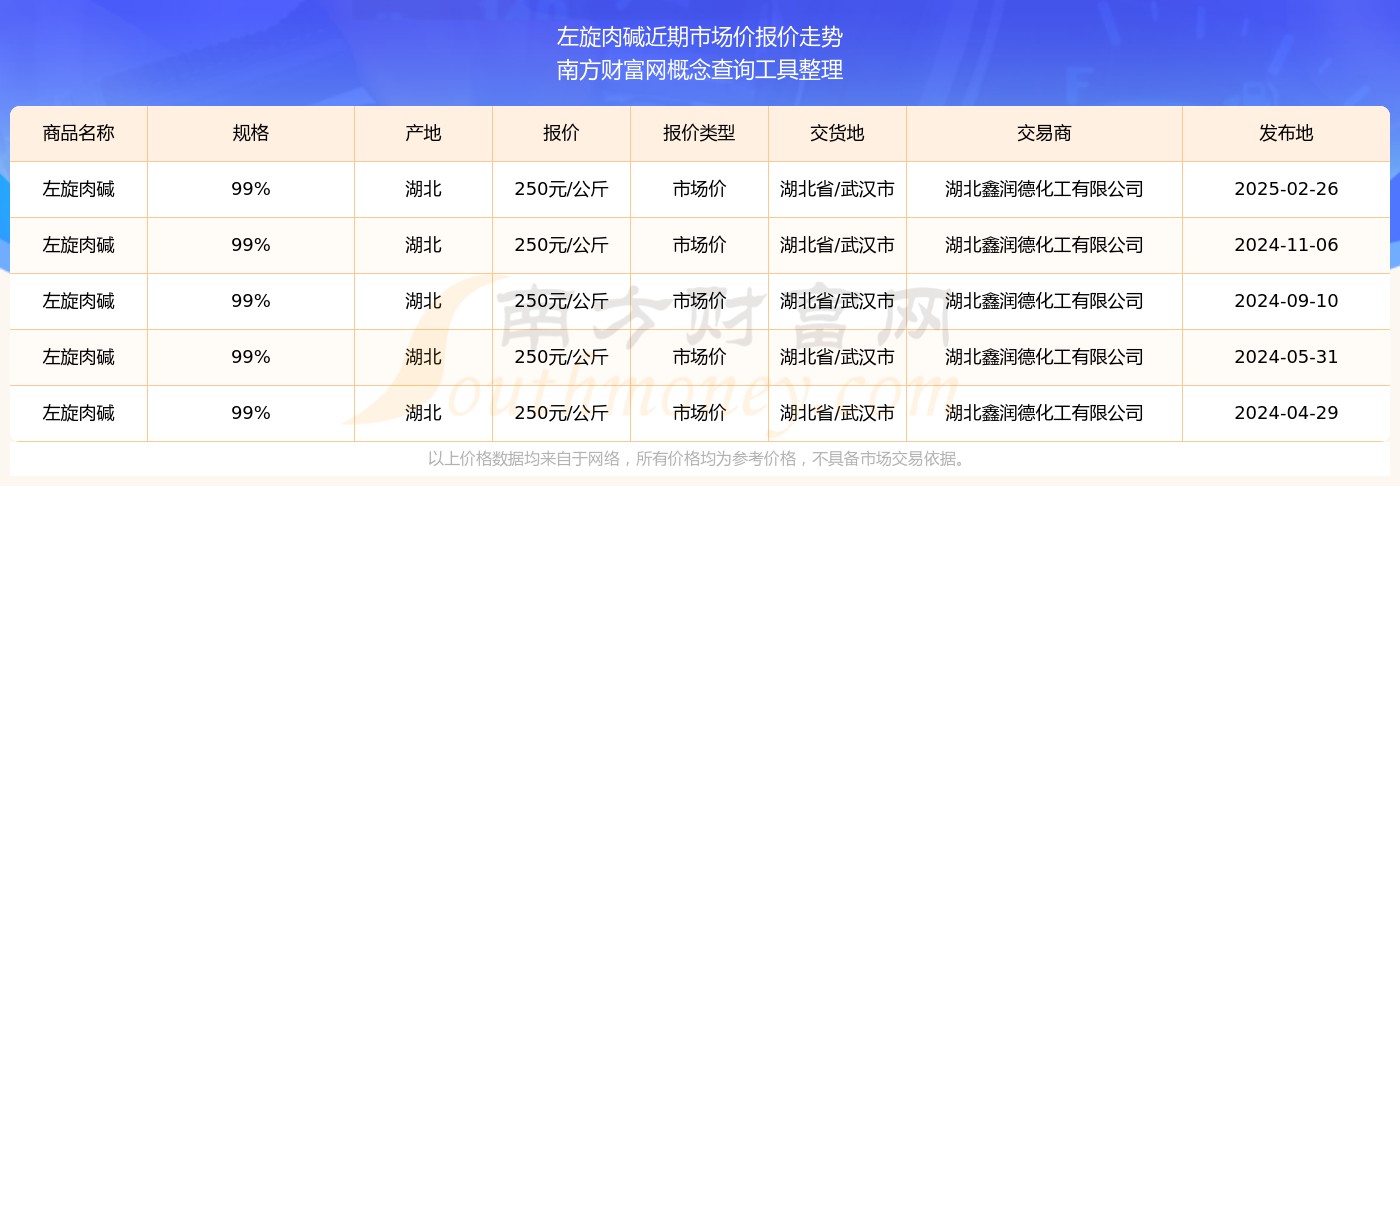Click 左旋肉碱 in the 2024-04-29 row

[79, 413]
